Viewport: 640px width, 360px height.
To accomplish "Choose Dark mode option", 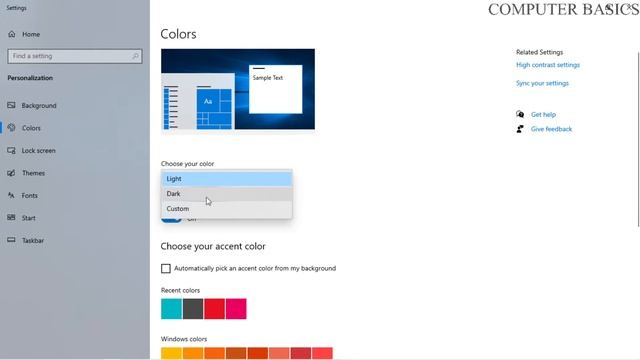I will (x=227, y=193).
